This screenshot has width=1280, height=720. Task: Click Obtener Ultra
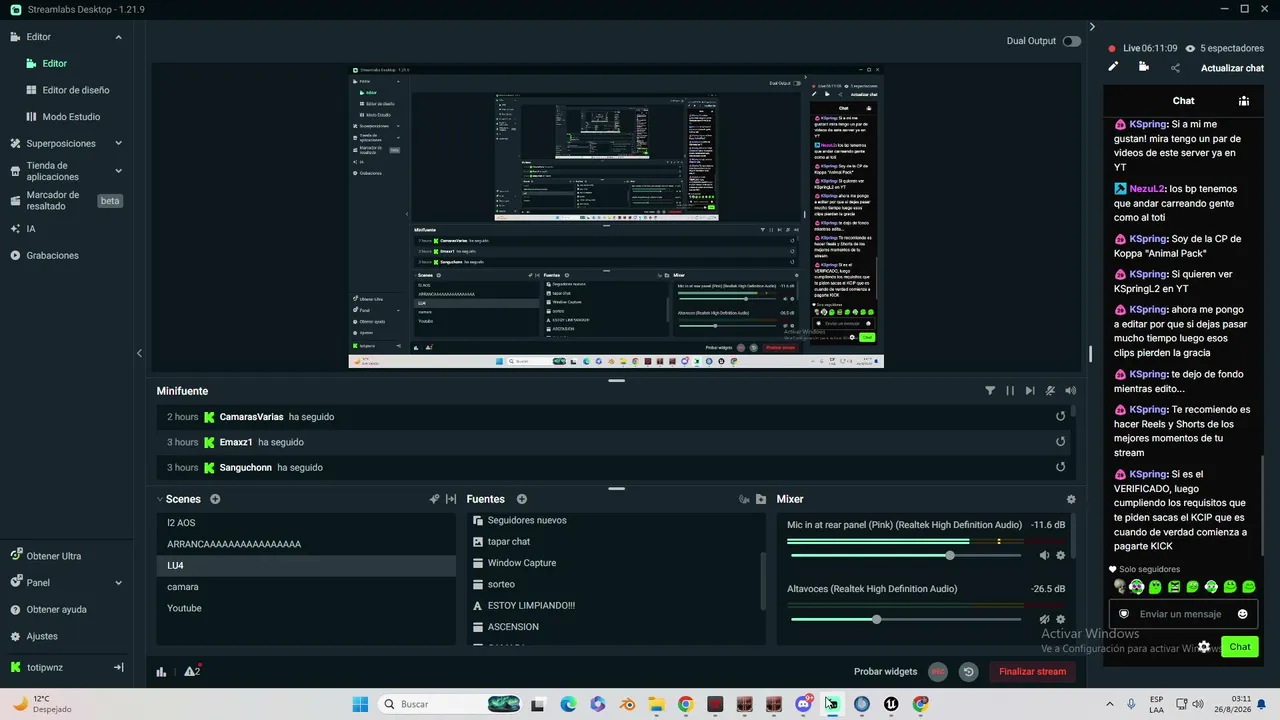pos(54,556)
